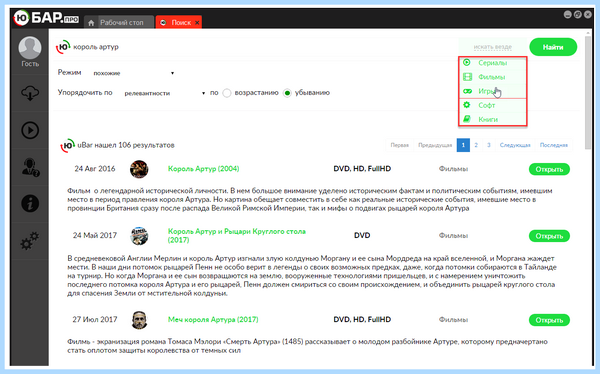Click the Рыцари Круглого стола poster thumbnail

click(139, 236)
